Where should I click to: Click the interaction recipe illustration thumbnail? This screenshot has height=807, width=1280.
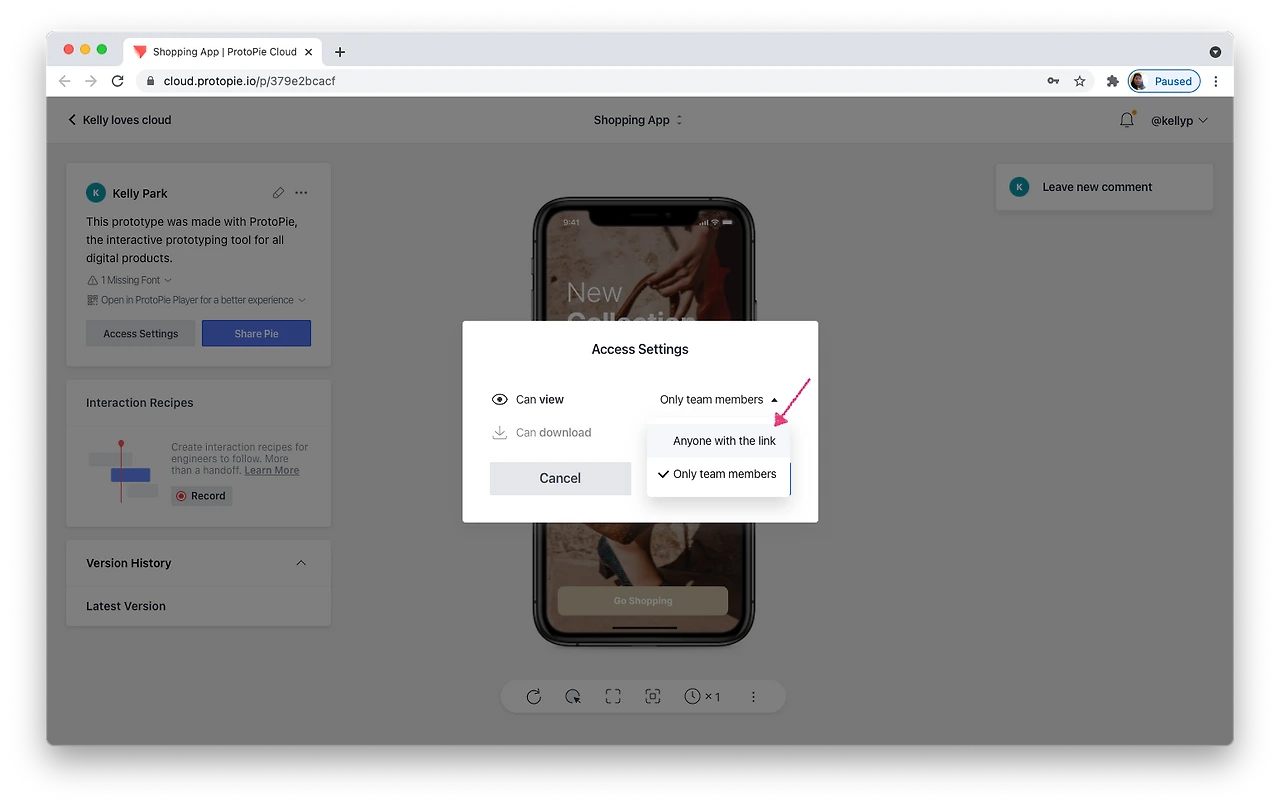pos(124,471)
